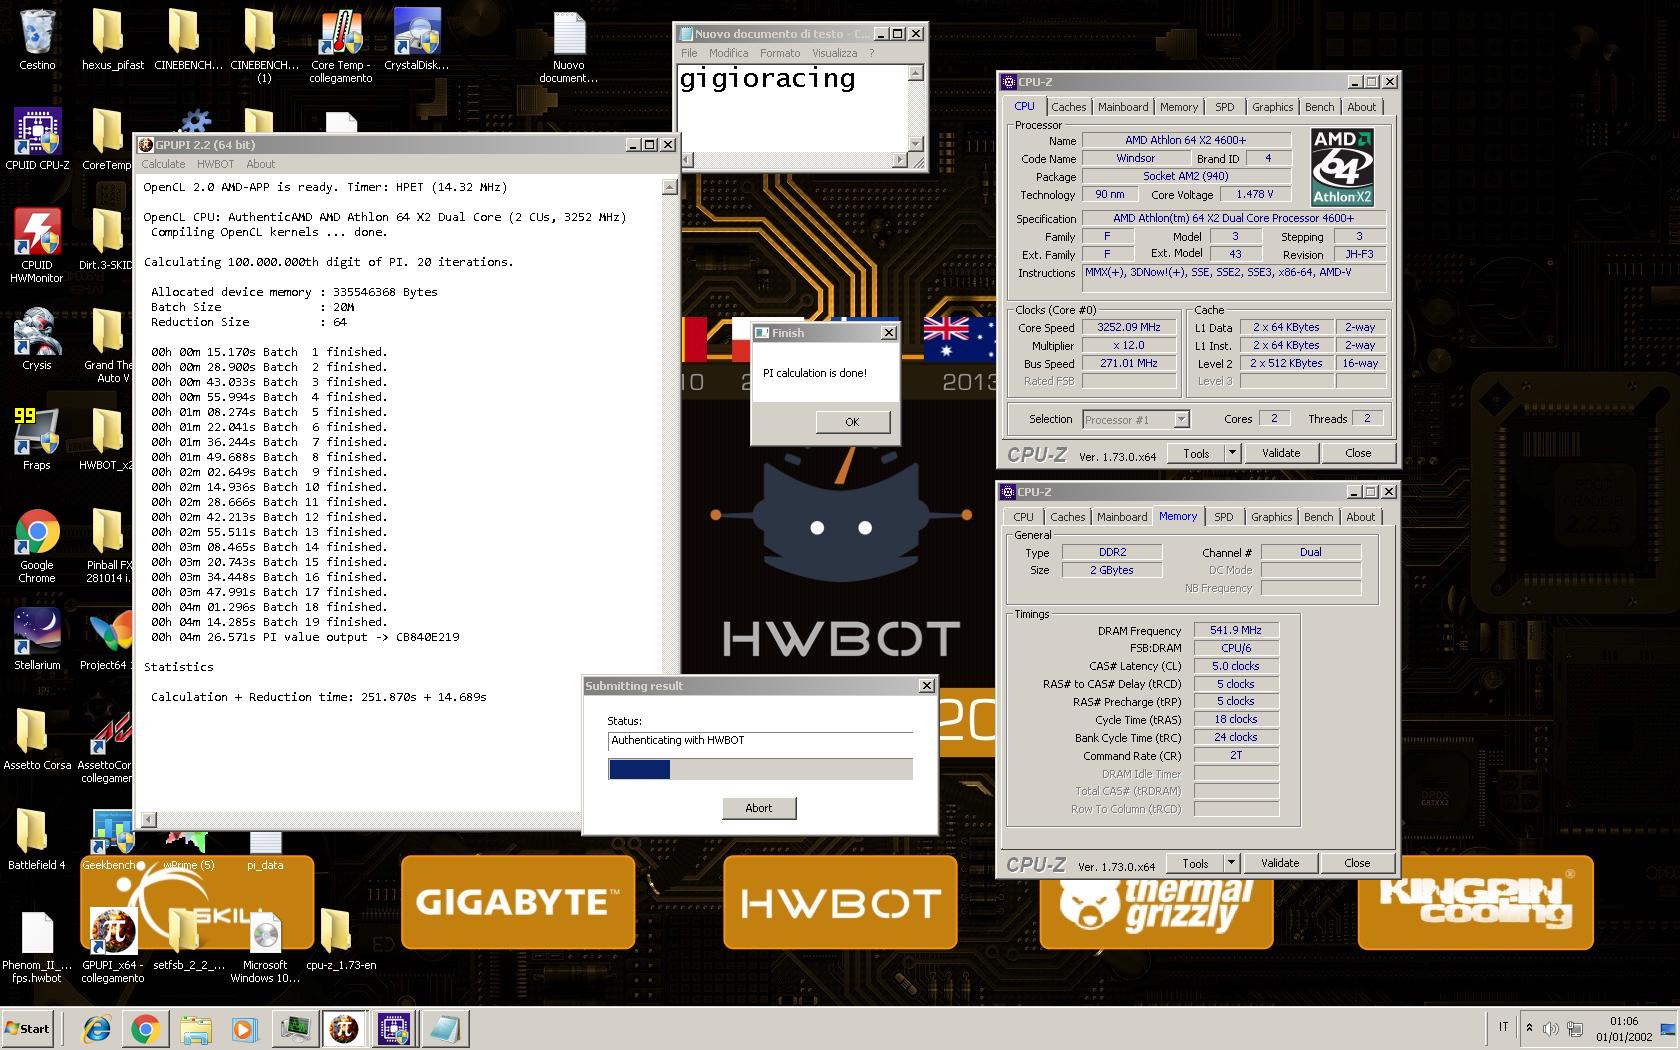
Task: Switch to CPU tab in lower CPU-Z
Action: [1023, 517]
